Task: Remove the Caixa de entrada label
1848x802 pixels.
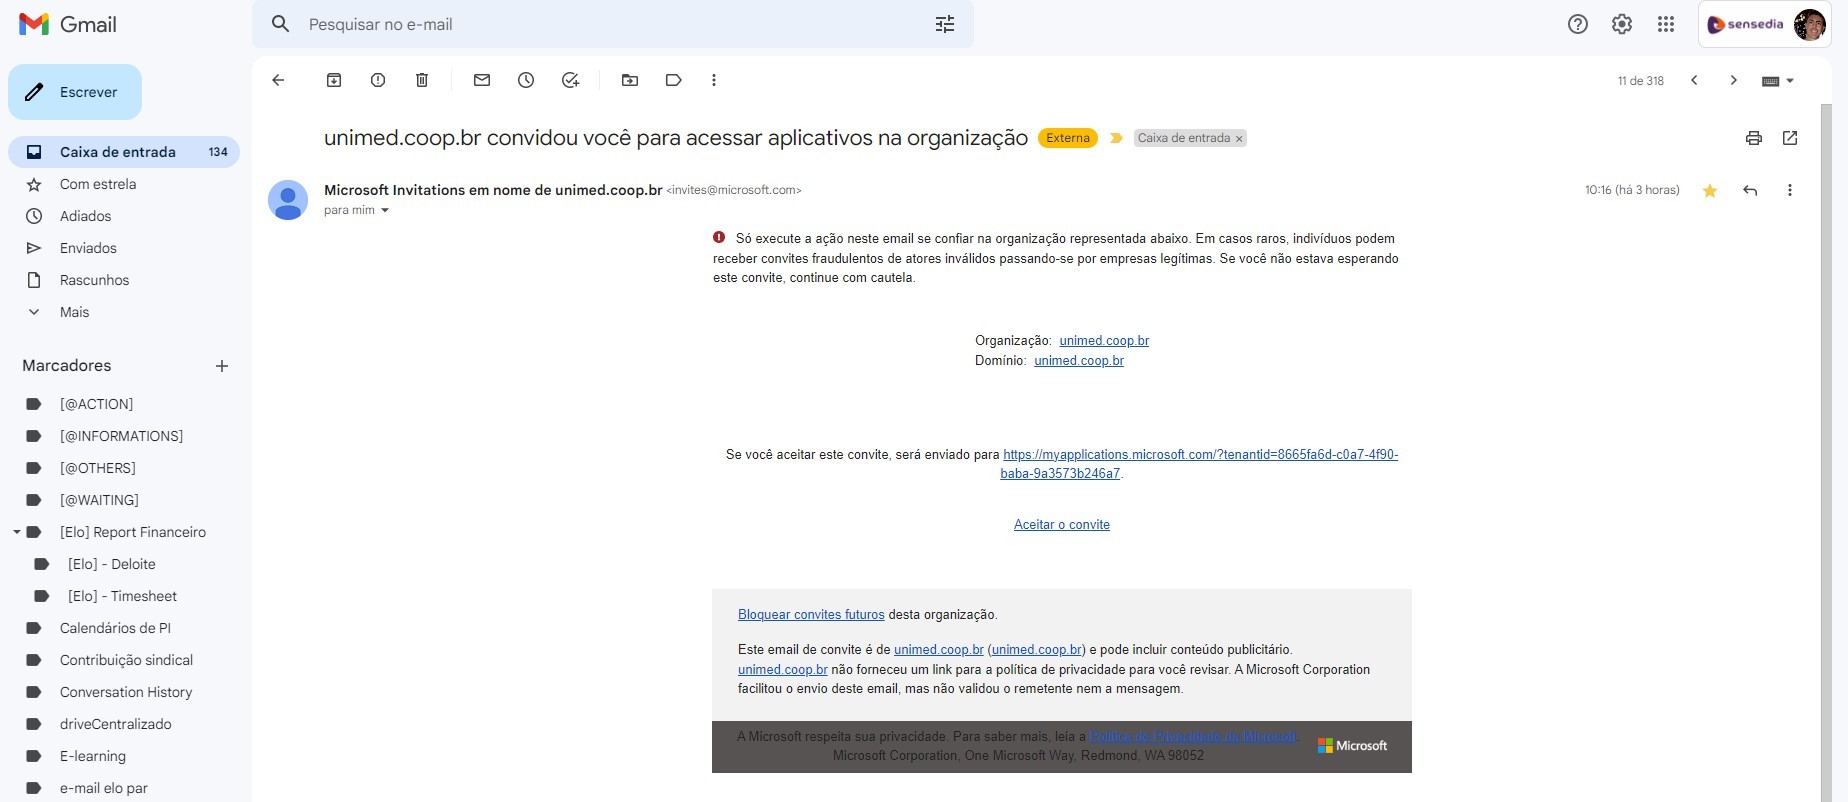Action: pos(1239,139)
